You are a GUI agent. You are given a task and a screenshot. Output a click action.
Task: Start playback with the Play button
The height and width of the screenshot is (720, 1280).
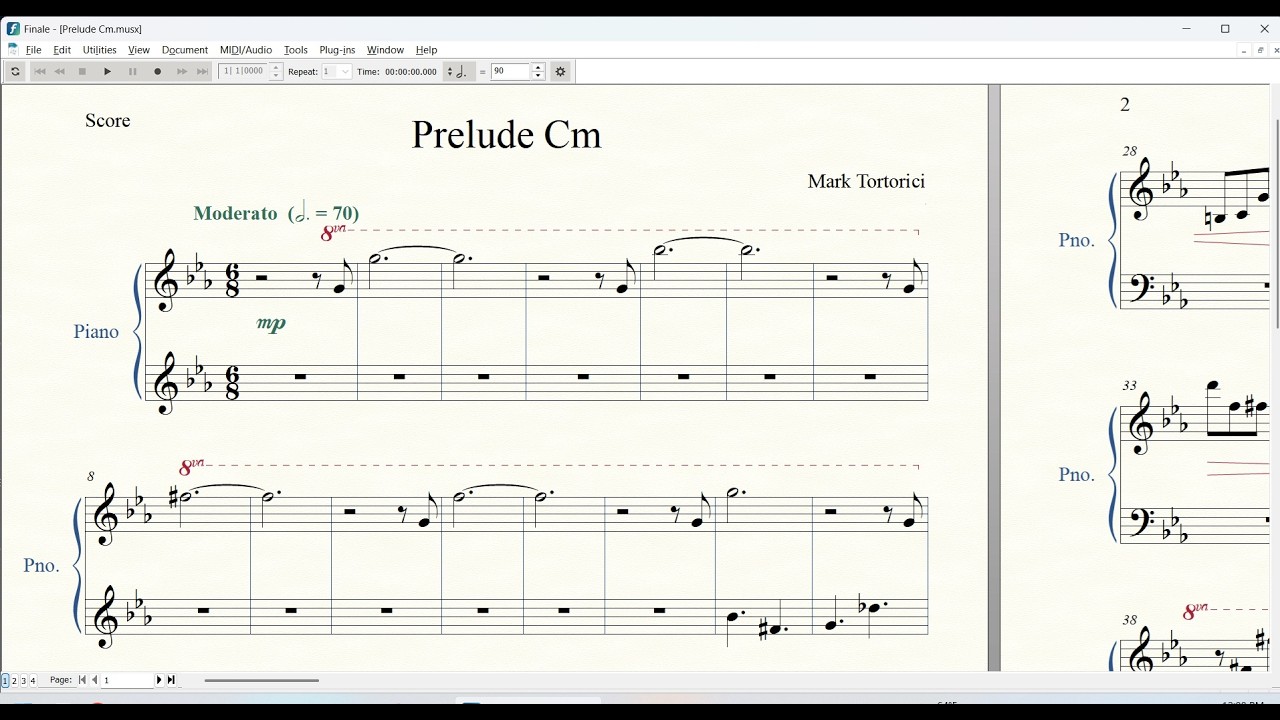pos(108,72)
